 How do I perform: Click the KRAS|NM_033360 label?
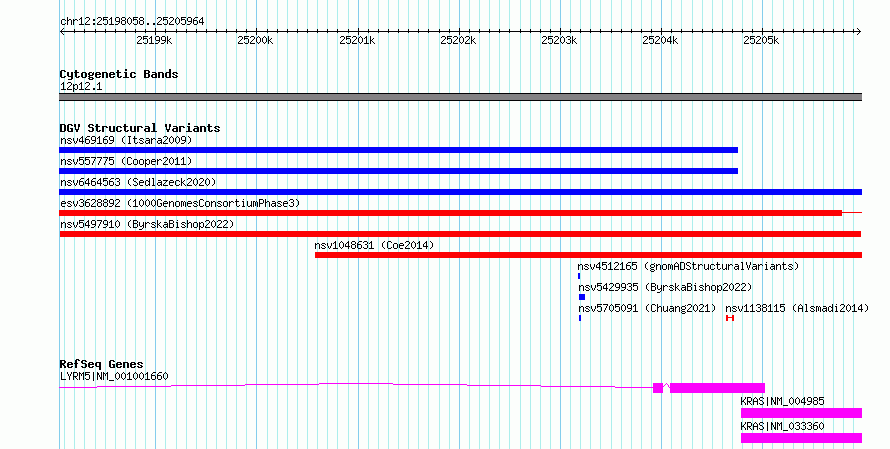782,426
